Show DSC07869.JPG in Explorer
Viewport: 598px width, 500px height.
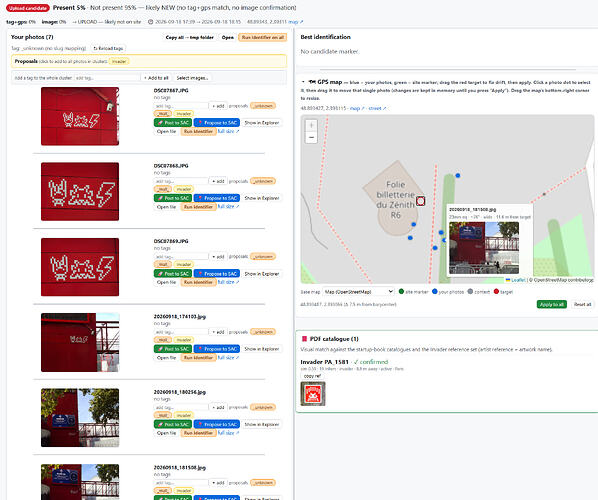(262, 273)
